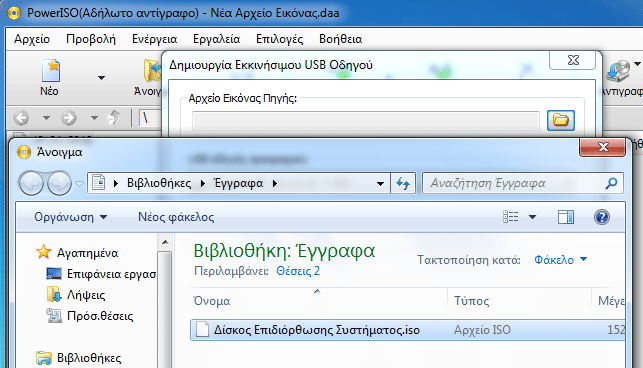The width and height of the screenshot is (643, 368).
Task: Click the PowerISO path field showing backslash
Action: click(150, 118)
